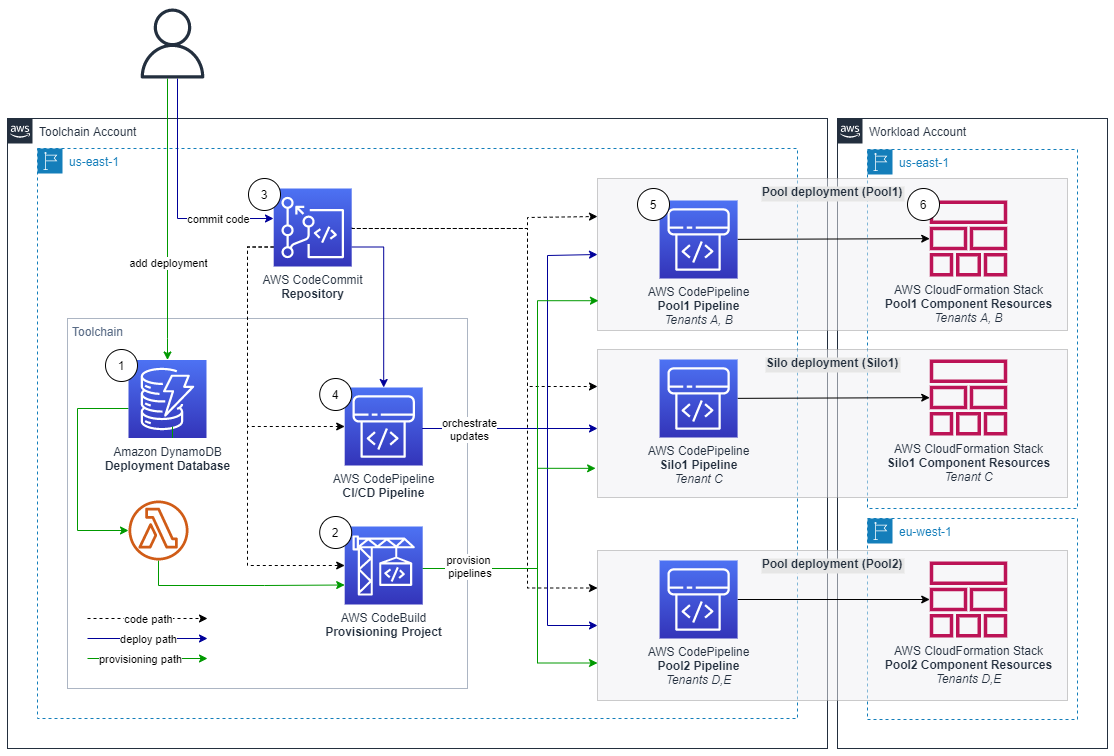Click the Silo1 Component Resources stack icon
This screenshot has height=756, width=1114.
pos(967,395)
